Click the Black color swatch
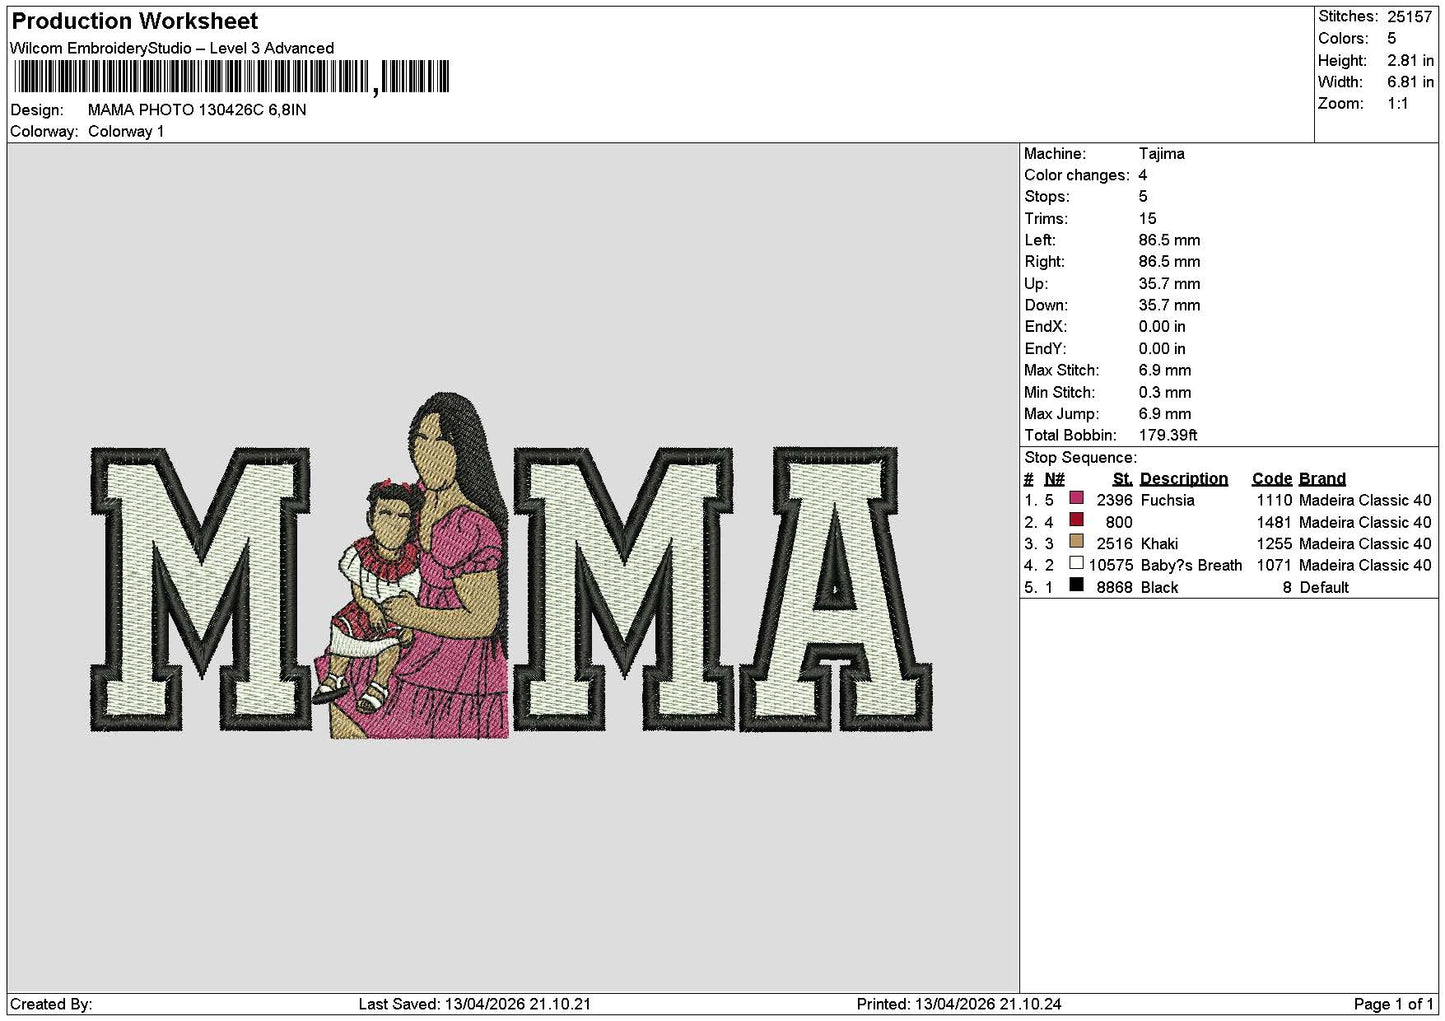The height and width of the screenshot is (1021, 1445). click(x=1076, y=585)
